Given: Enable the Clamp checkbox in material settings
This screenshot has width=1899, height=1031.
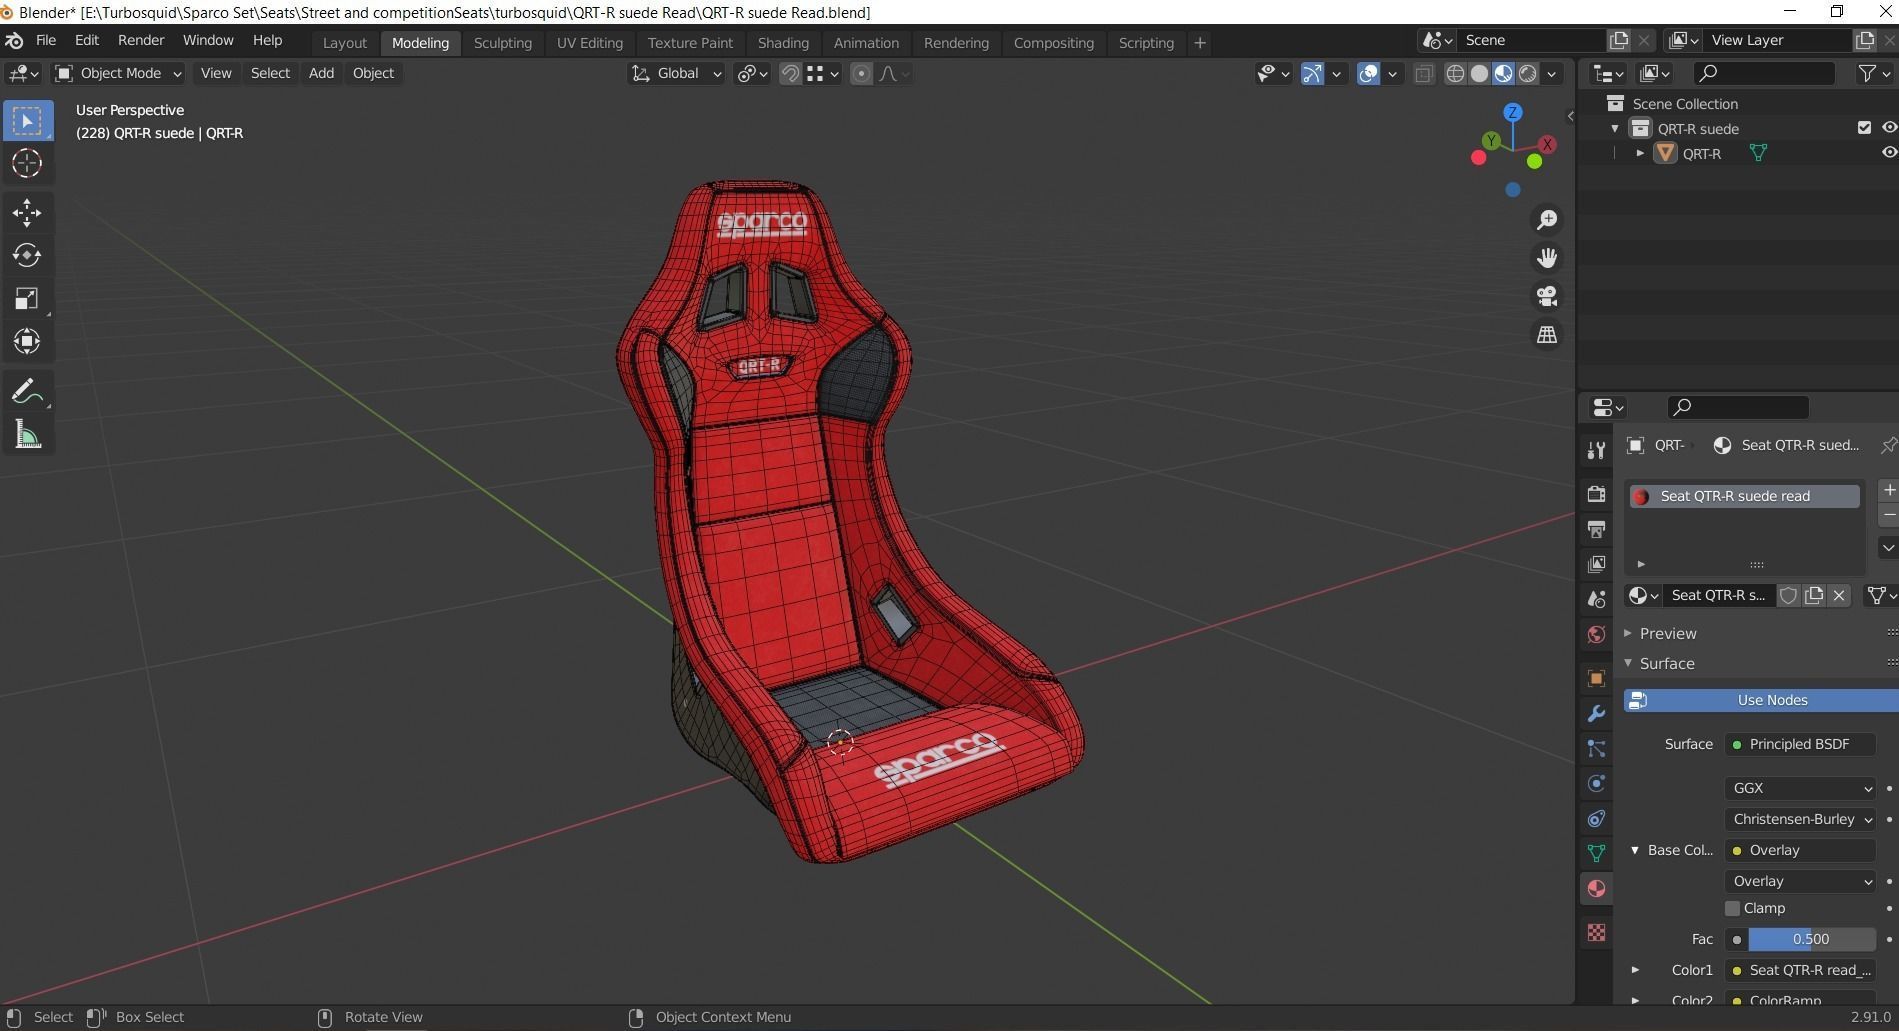Looking at the screenshot, I should 1733,908.
